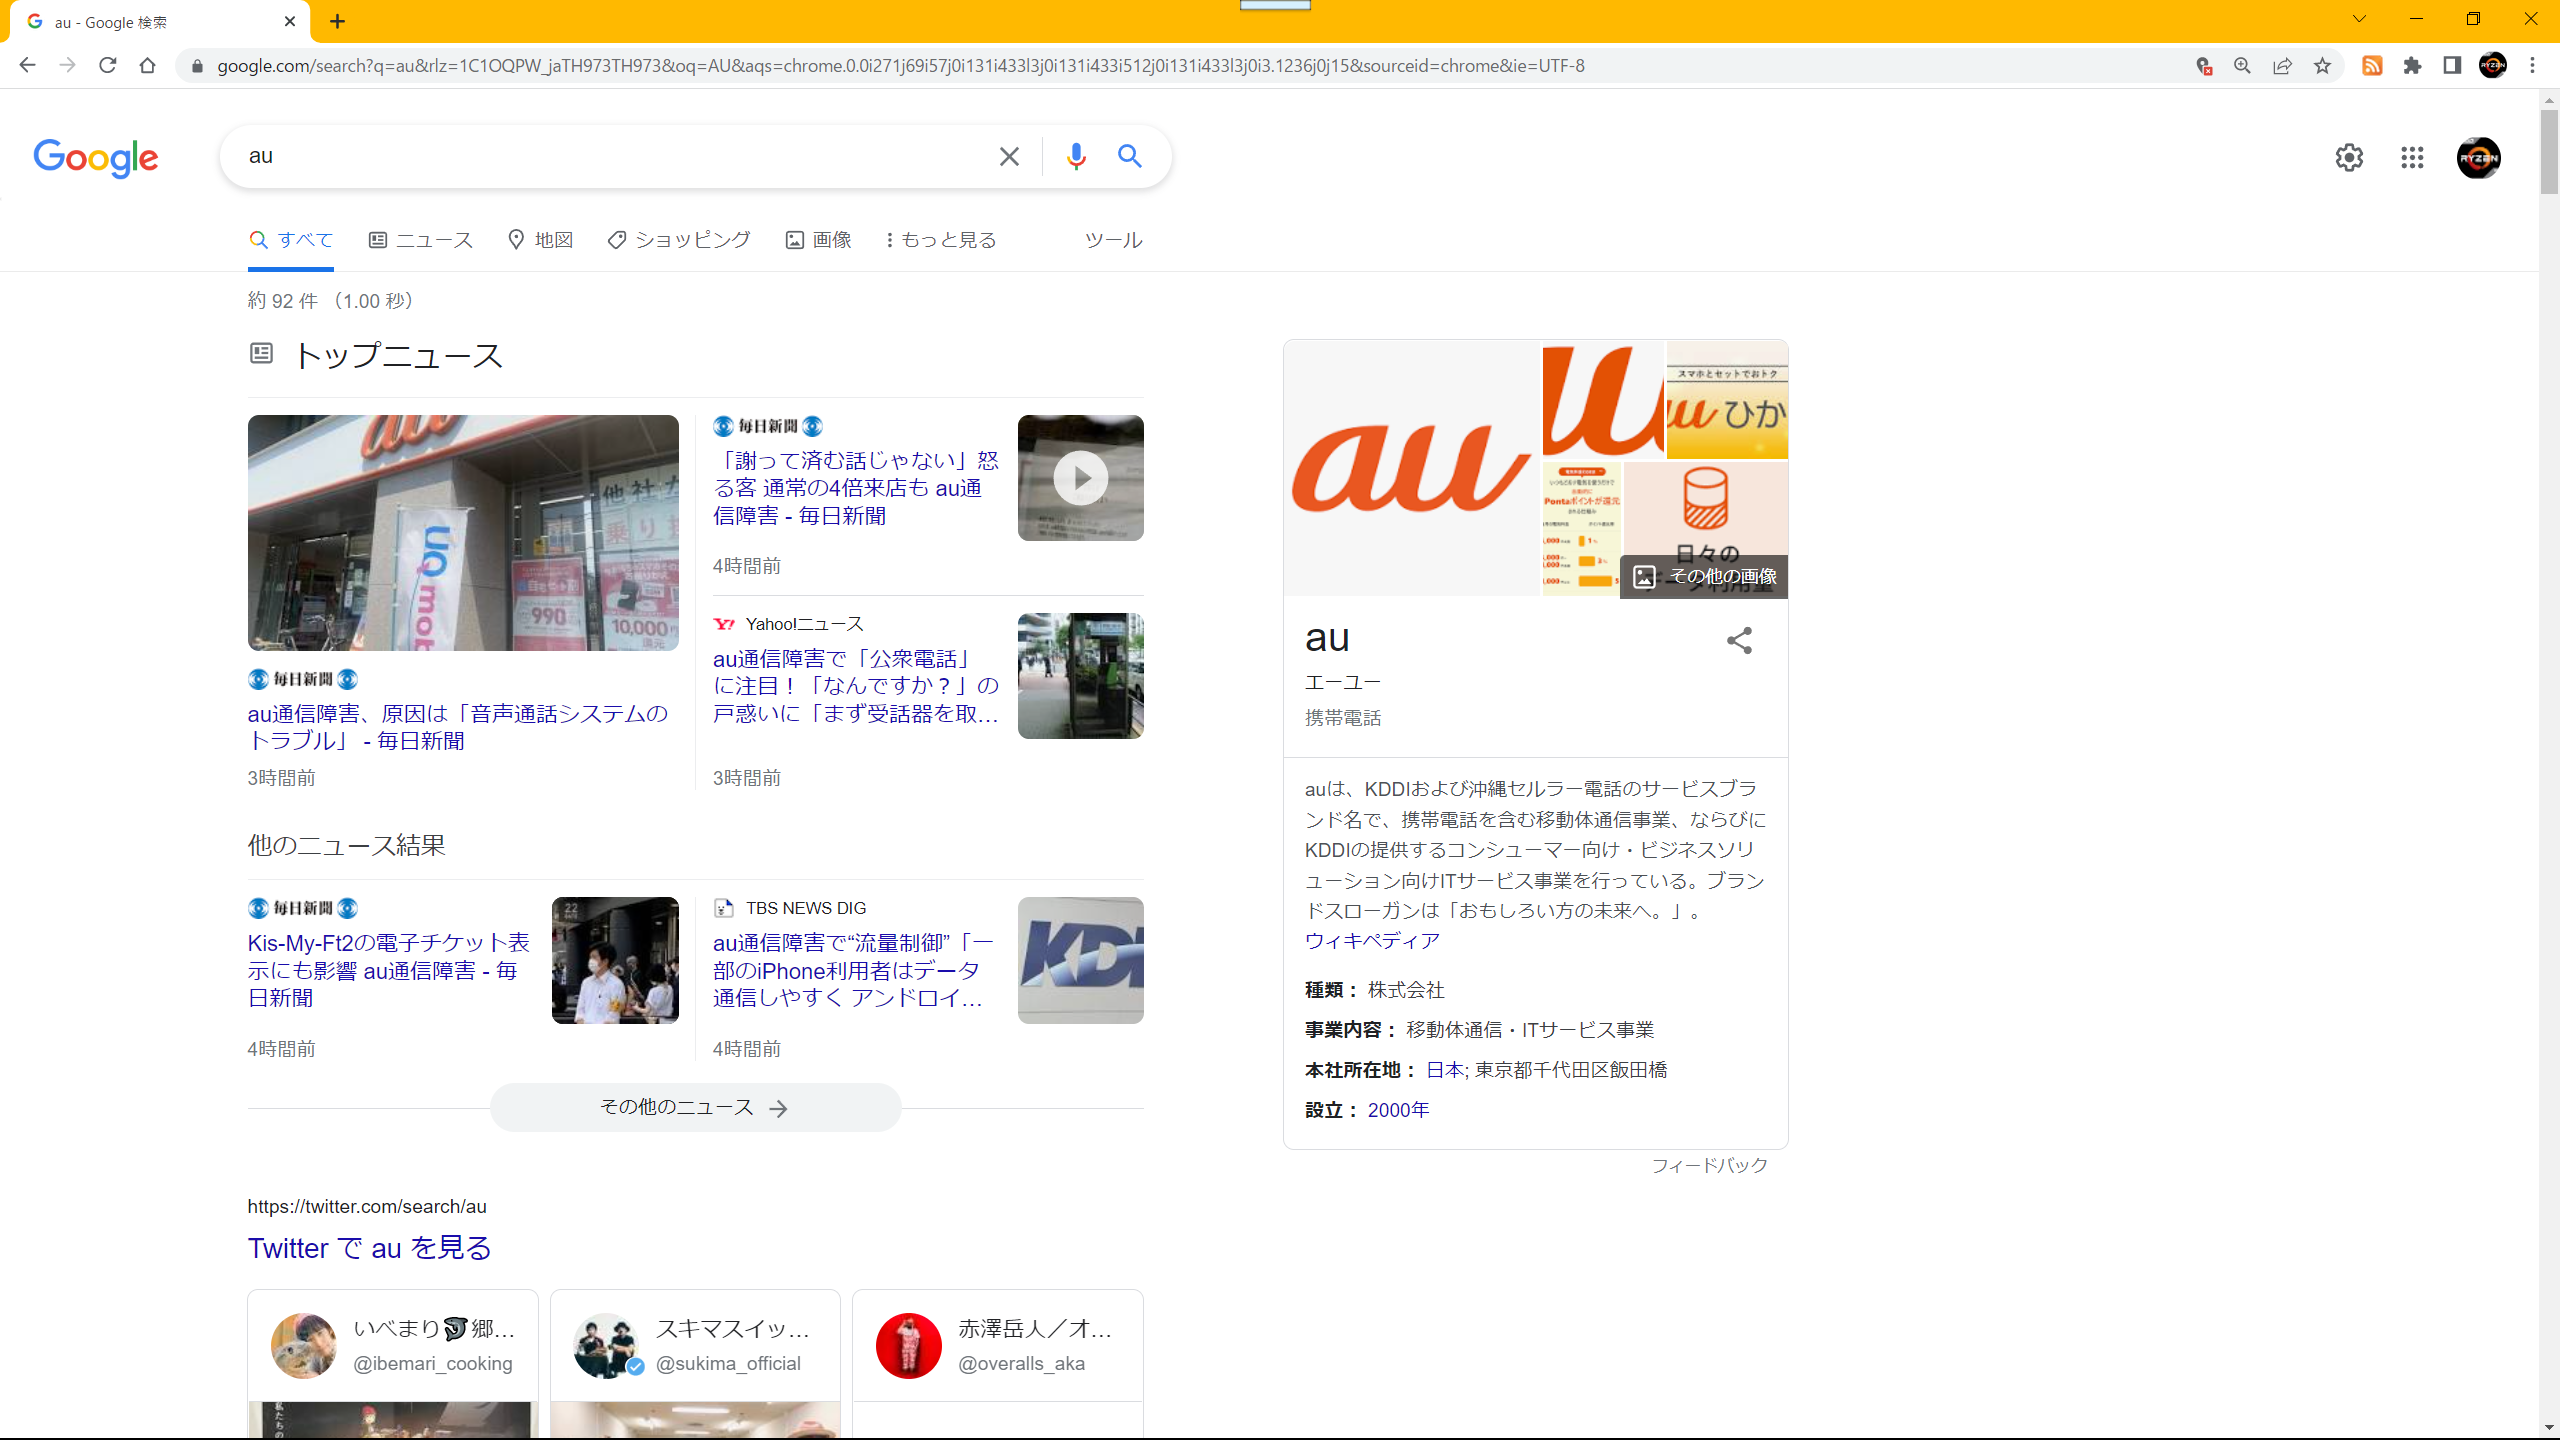Viewport: 2560px width, 1440px height.
Task: Click その他の画像 in knowledge panel
Action: coord(1704,576)
